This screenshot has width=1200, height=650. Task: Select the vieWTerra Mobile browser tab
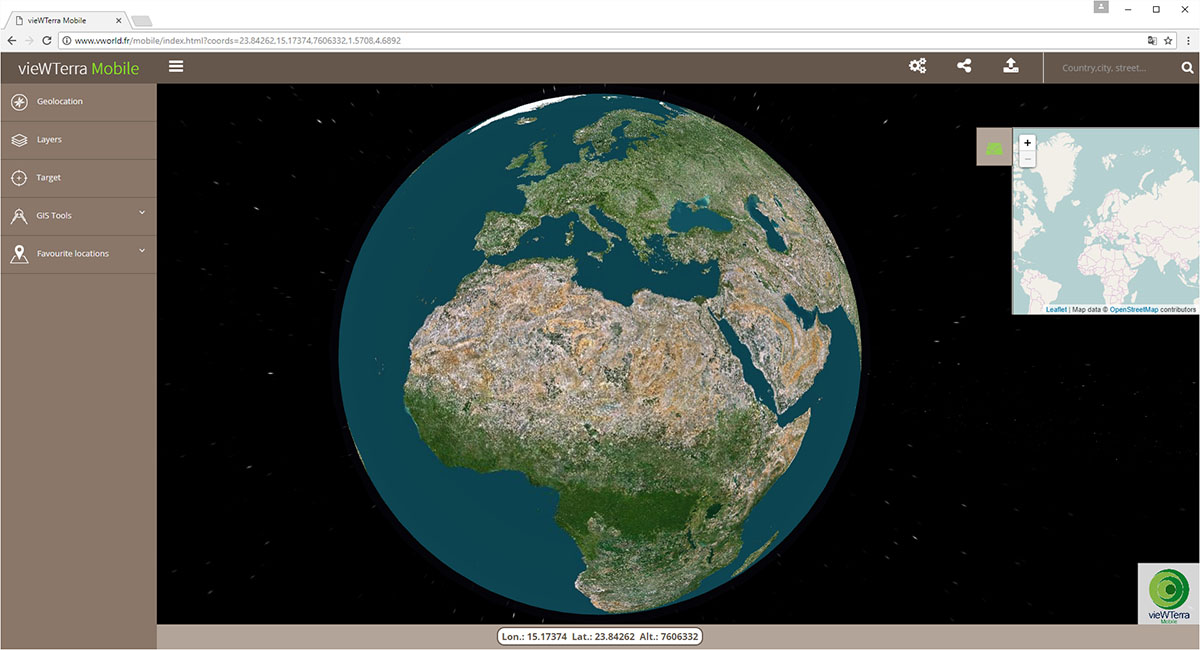click(x=66, y=20)
